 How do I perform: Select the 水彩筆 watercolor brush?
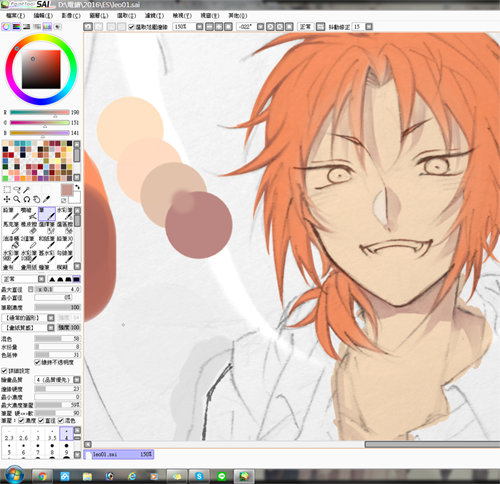tap(65, 214)
